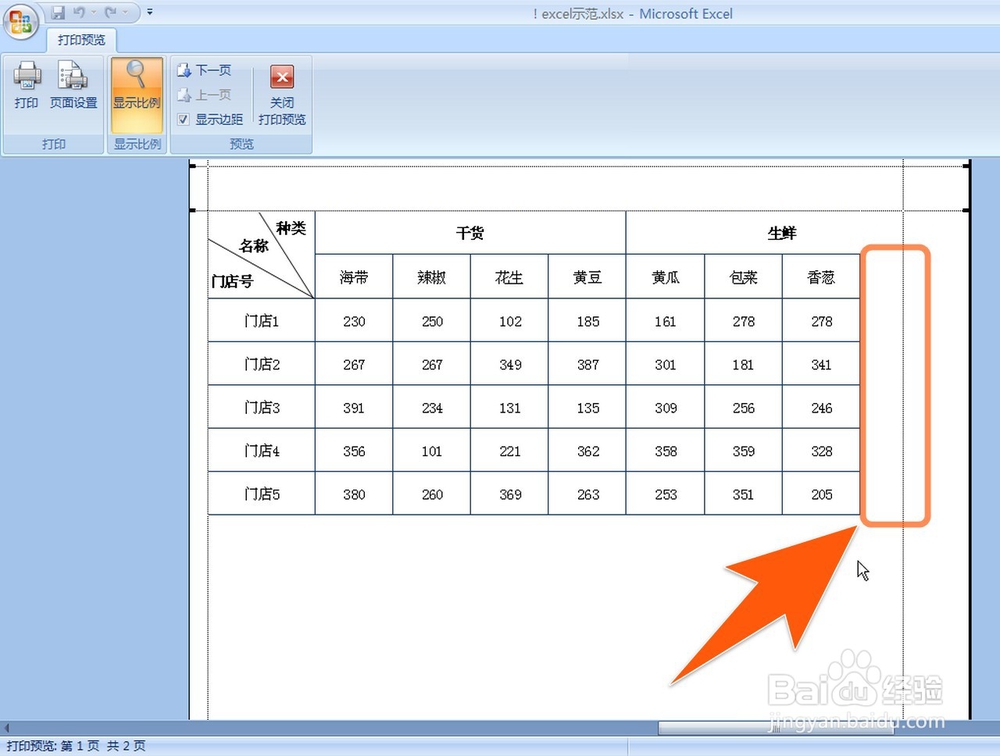
Task: Click the 门店1 海带 value 230
Action: point(354,321)
